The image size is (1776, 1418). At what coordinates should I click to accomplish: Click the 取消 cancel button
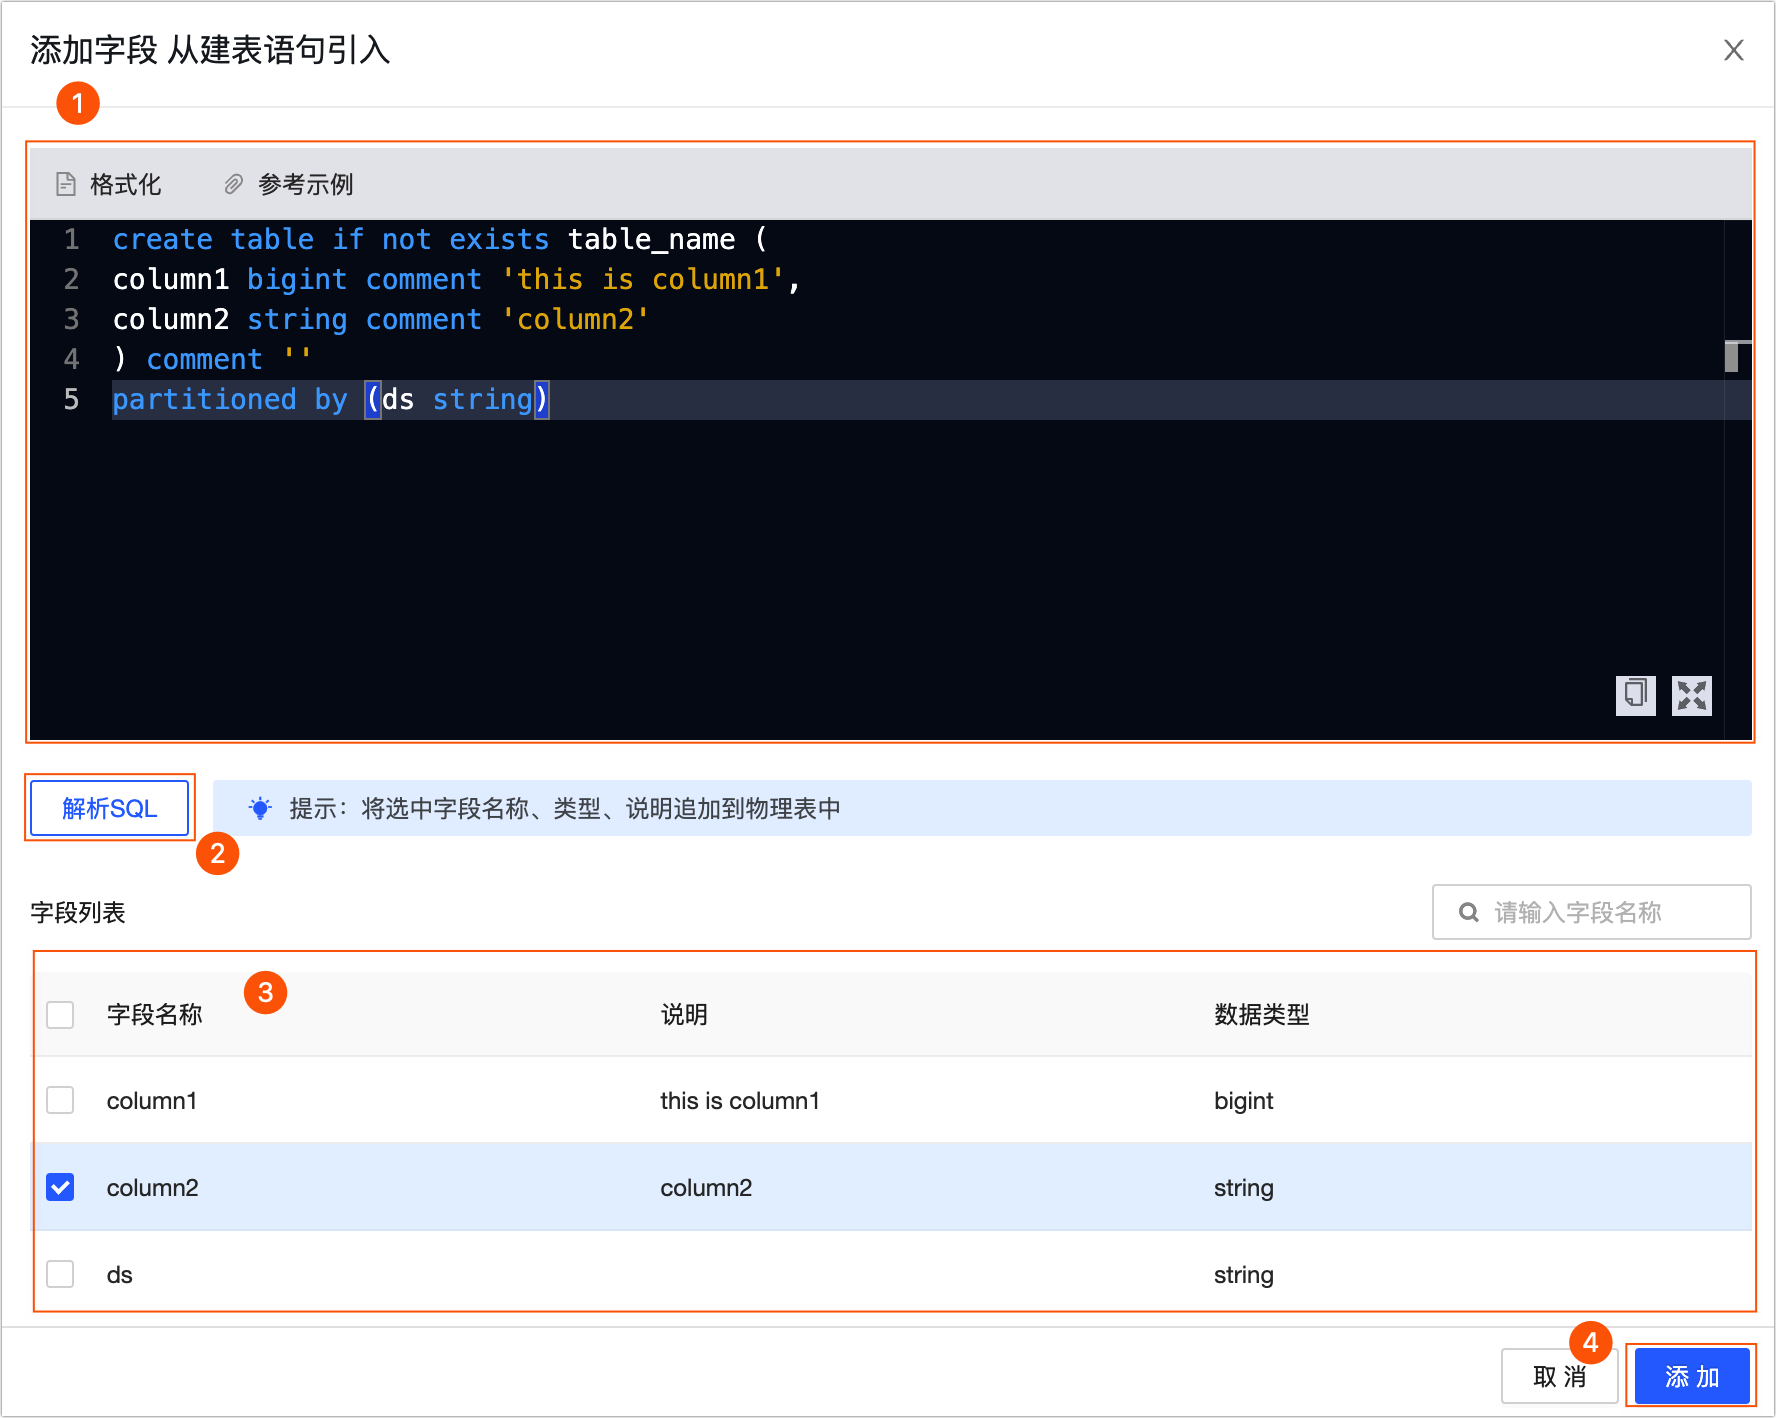(1559, 1376)
